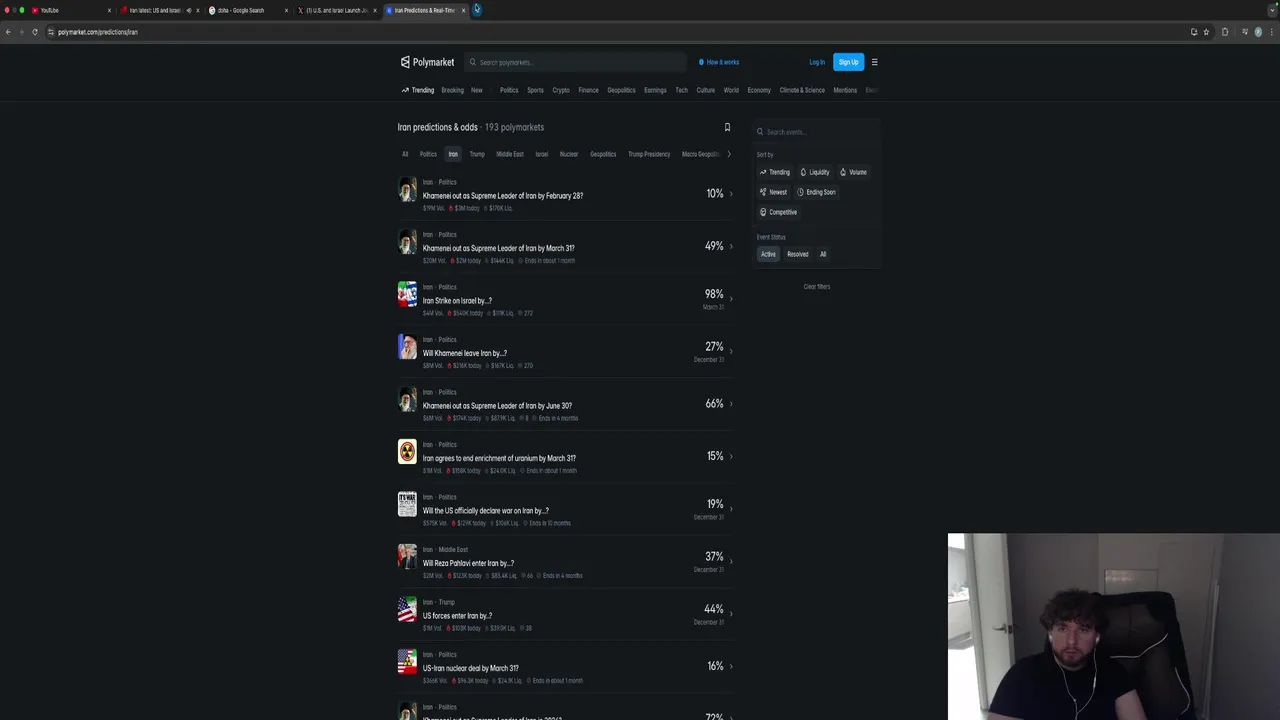The width and height of the screenshot is (1280, 720).
Task: Sort events by Ending Soon
Action: pyautogui.click(x=816, y=192)
